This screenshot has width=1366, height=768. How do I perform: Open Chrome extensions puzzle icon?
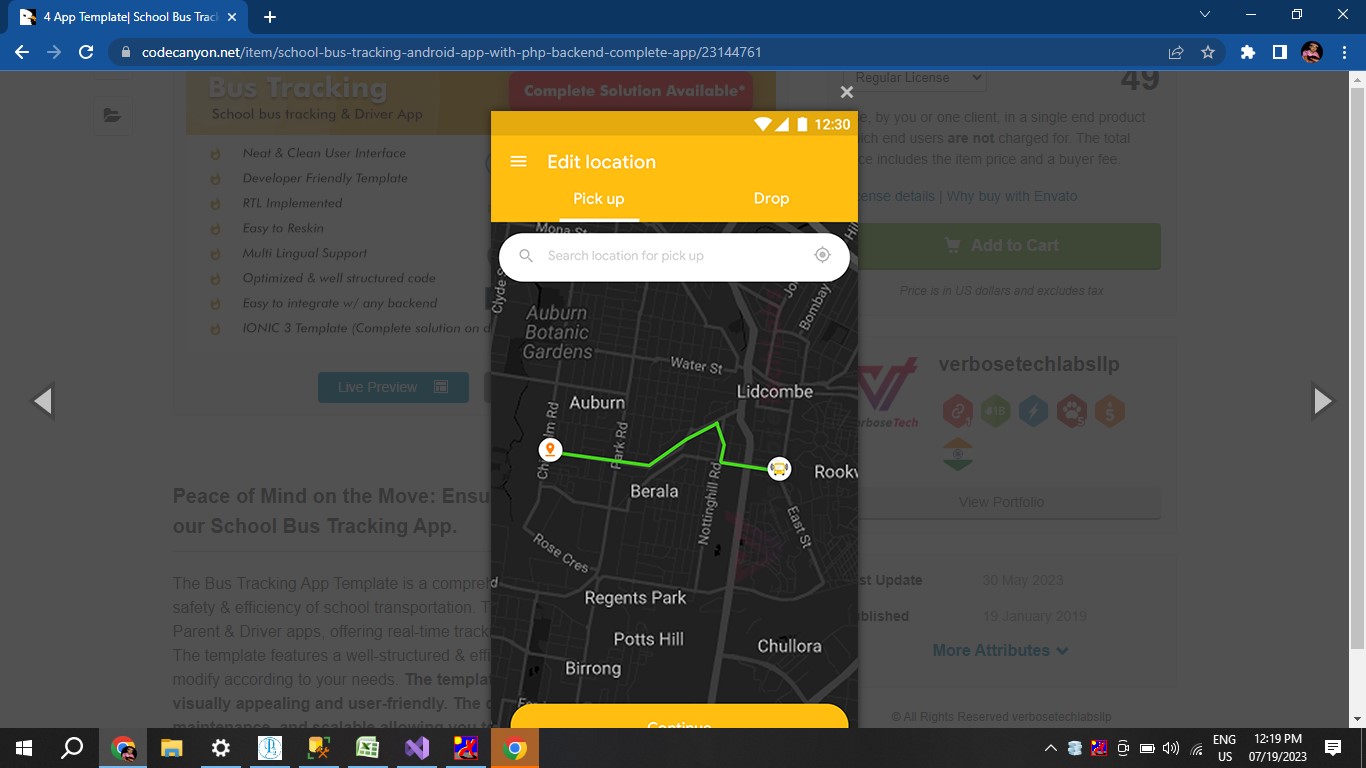tap(1247, 52)
